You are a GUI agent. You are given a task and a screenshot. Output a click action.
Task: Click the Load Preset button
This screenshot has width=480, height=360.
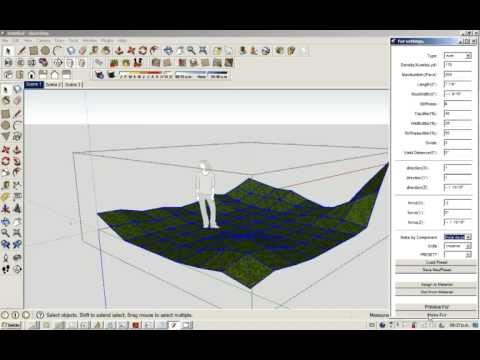point(436,262)
